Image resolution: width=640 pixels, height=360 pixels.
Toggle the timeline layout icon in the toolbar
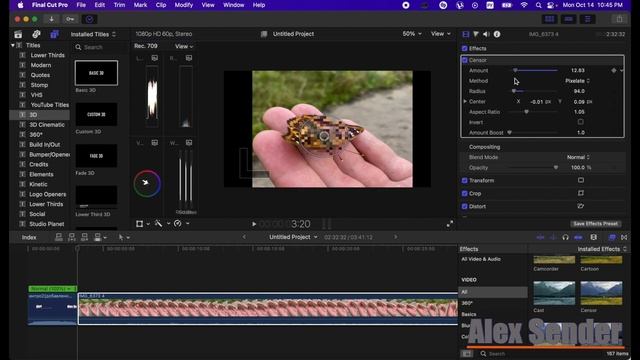click(x=568, y=19)
